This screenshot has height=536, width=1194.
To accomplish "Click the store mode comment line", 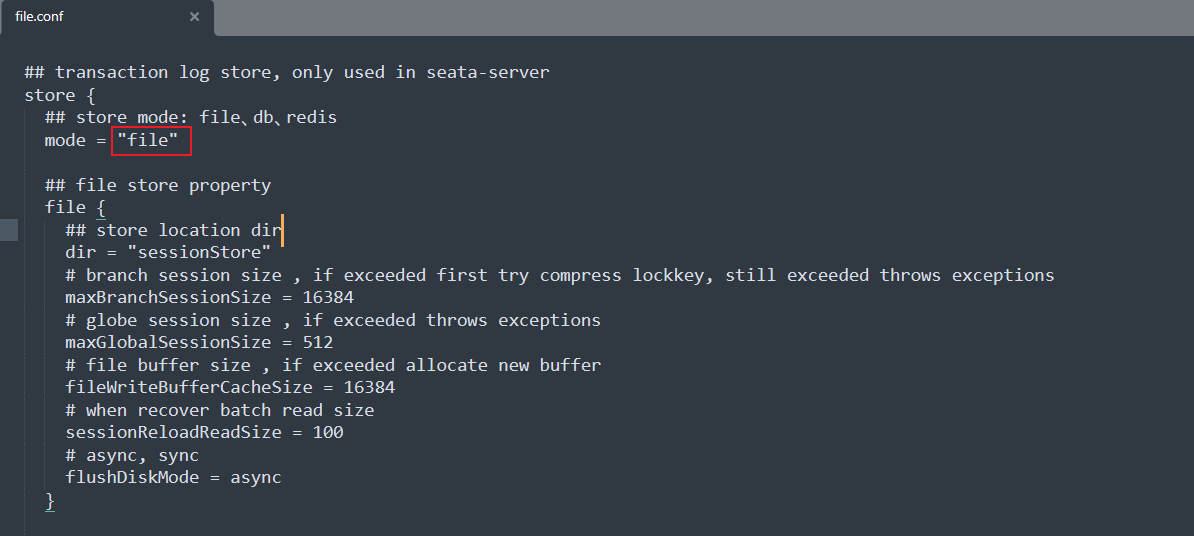I will tap(190, 118).
